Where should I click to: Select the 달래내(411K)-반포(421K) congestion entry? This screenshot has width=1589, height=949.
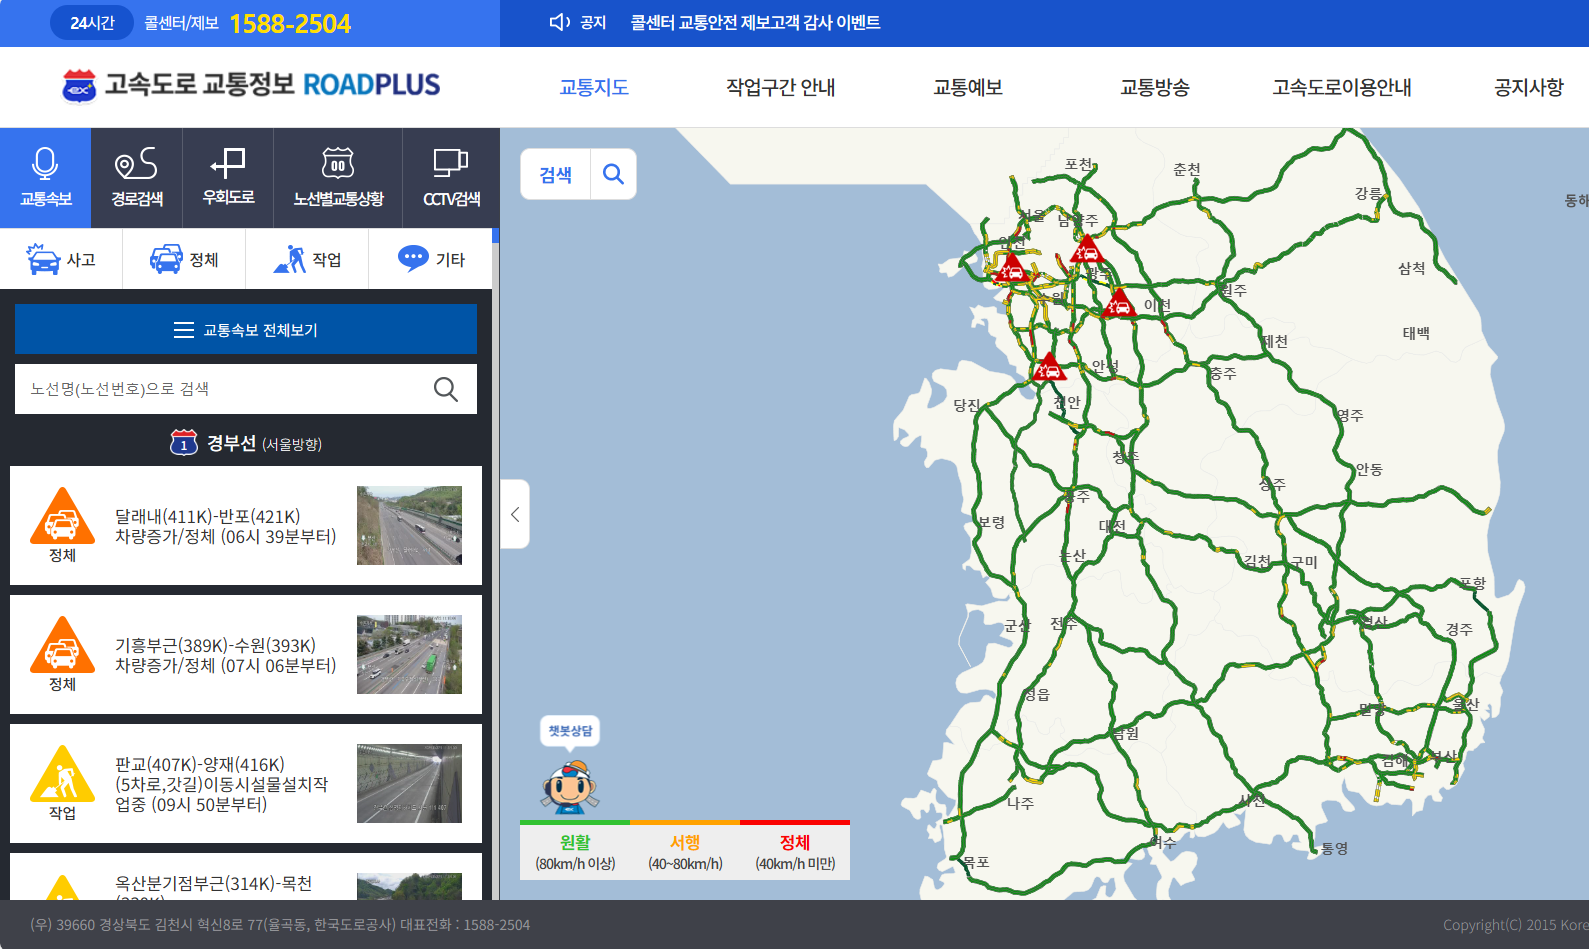(x=246, y=525)
